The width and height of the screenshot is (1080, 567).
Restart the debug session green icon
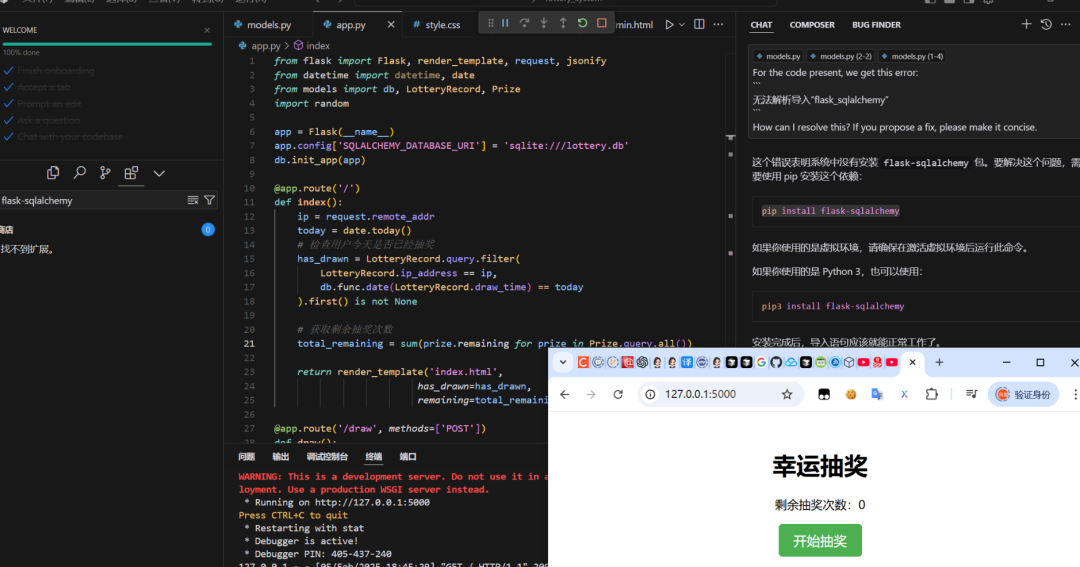582,23
